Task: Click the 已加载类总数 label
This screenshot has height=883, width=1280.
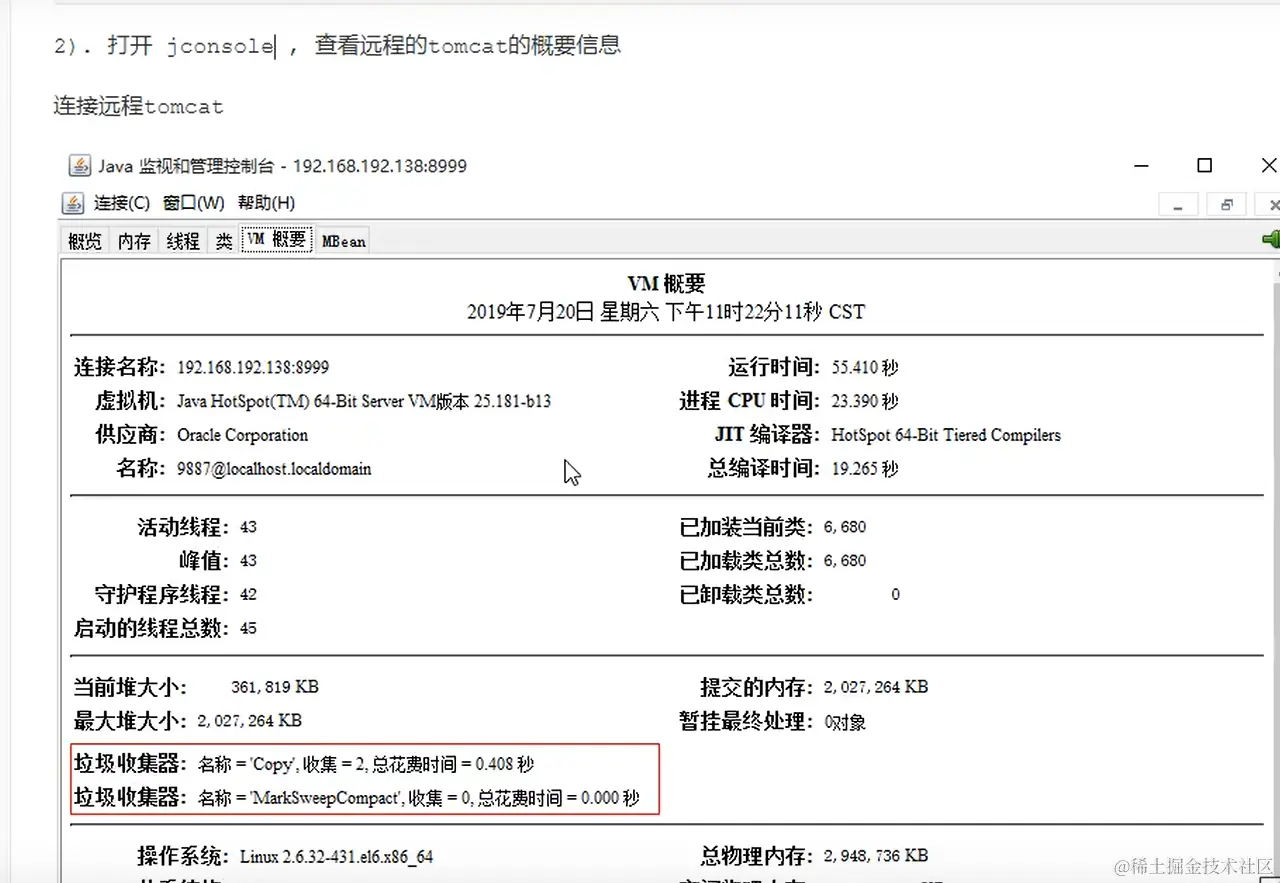Action: (746, 561)
